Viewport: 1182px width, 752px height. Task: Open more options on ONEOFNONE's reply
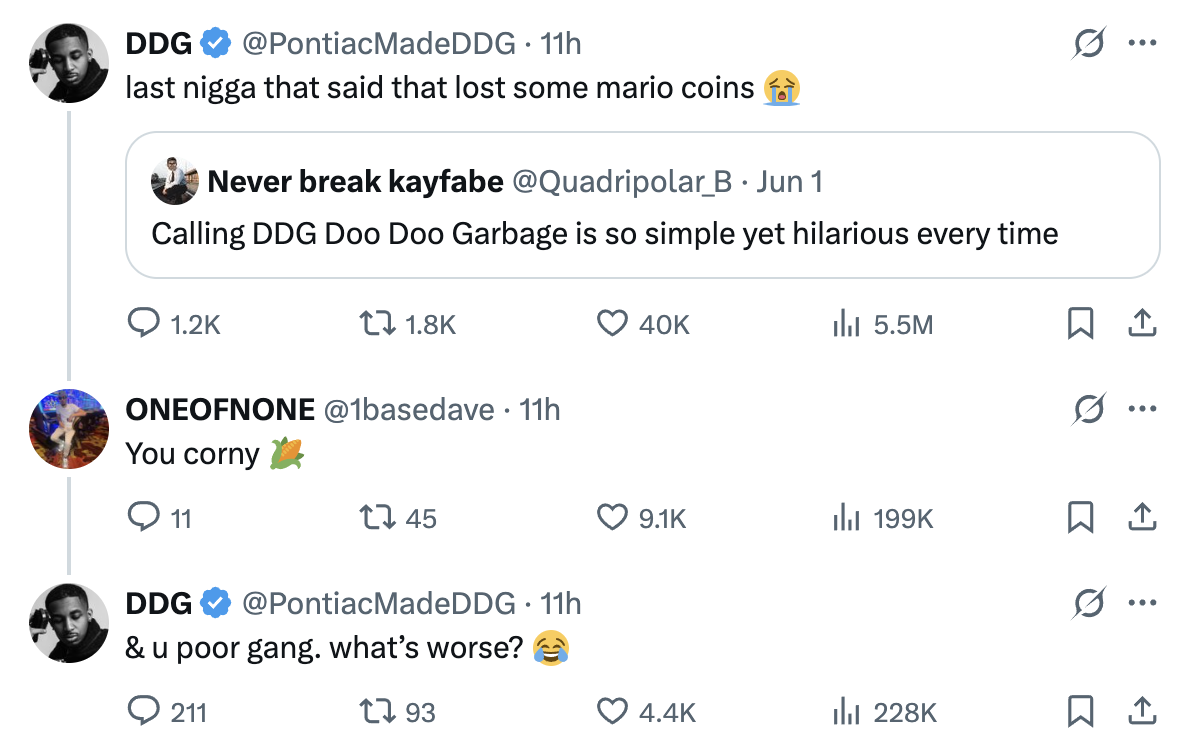coord(1142,409)
